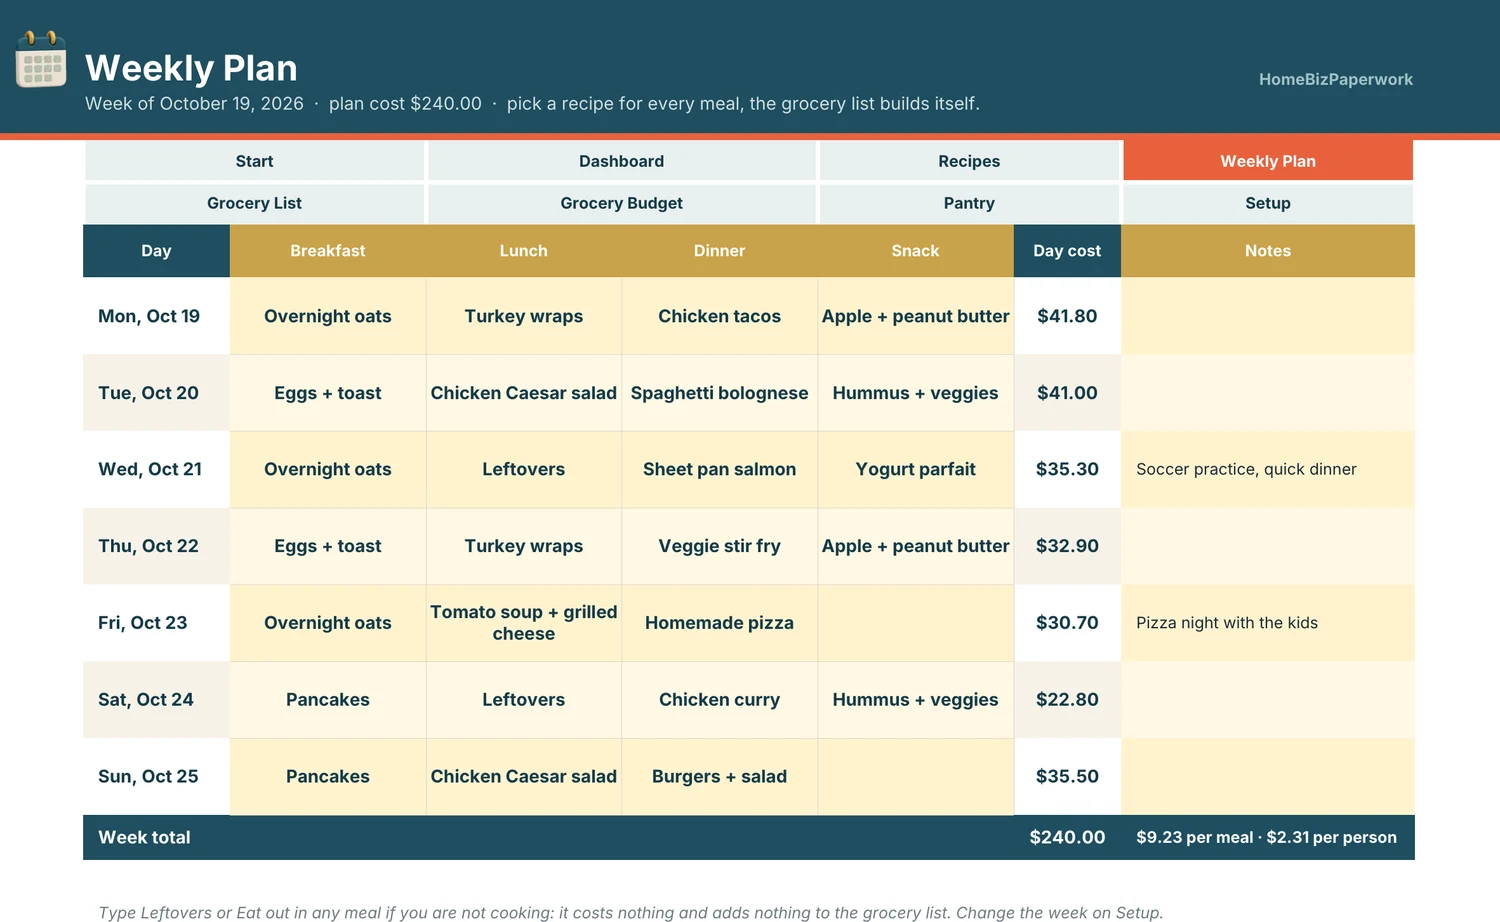The width and height of the screenshot is (1500, 922).
Task: Select Saturday's breakfast Pancakes cell
Action: [x=328, y=700]
